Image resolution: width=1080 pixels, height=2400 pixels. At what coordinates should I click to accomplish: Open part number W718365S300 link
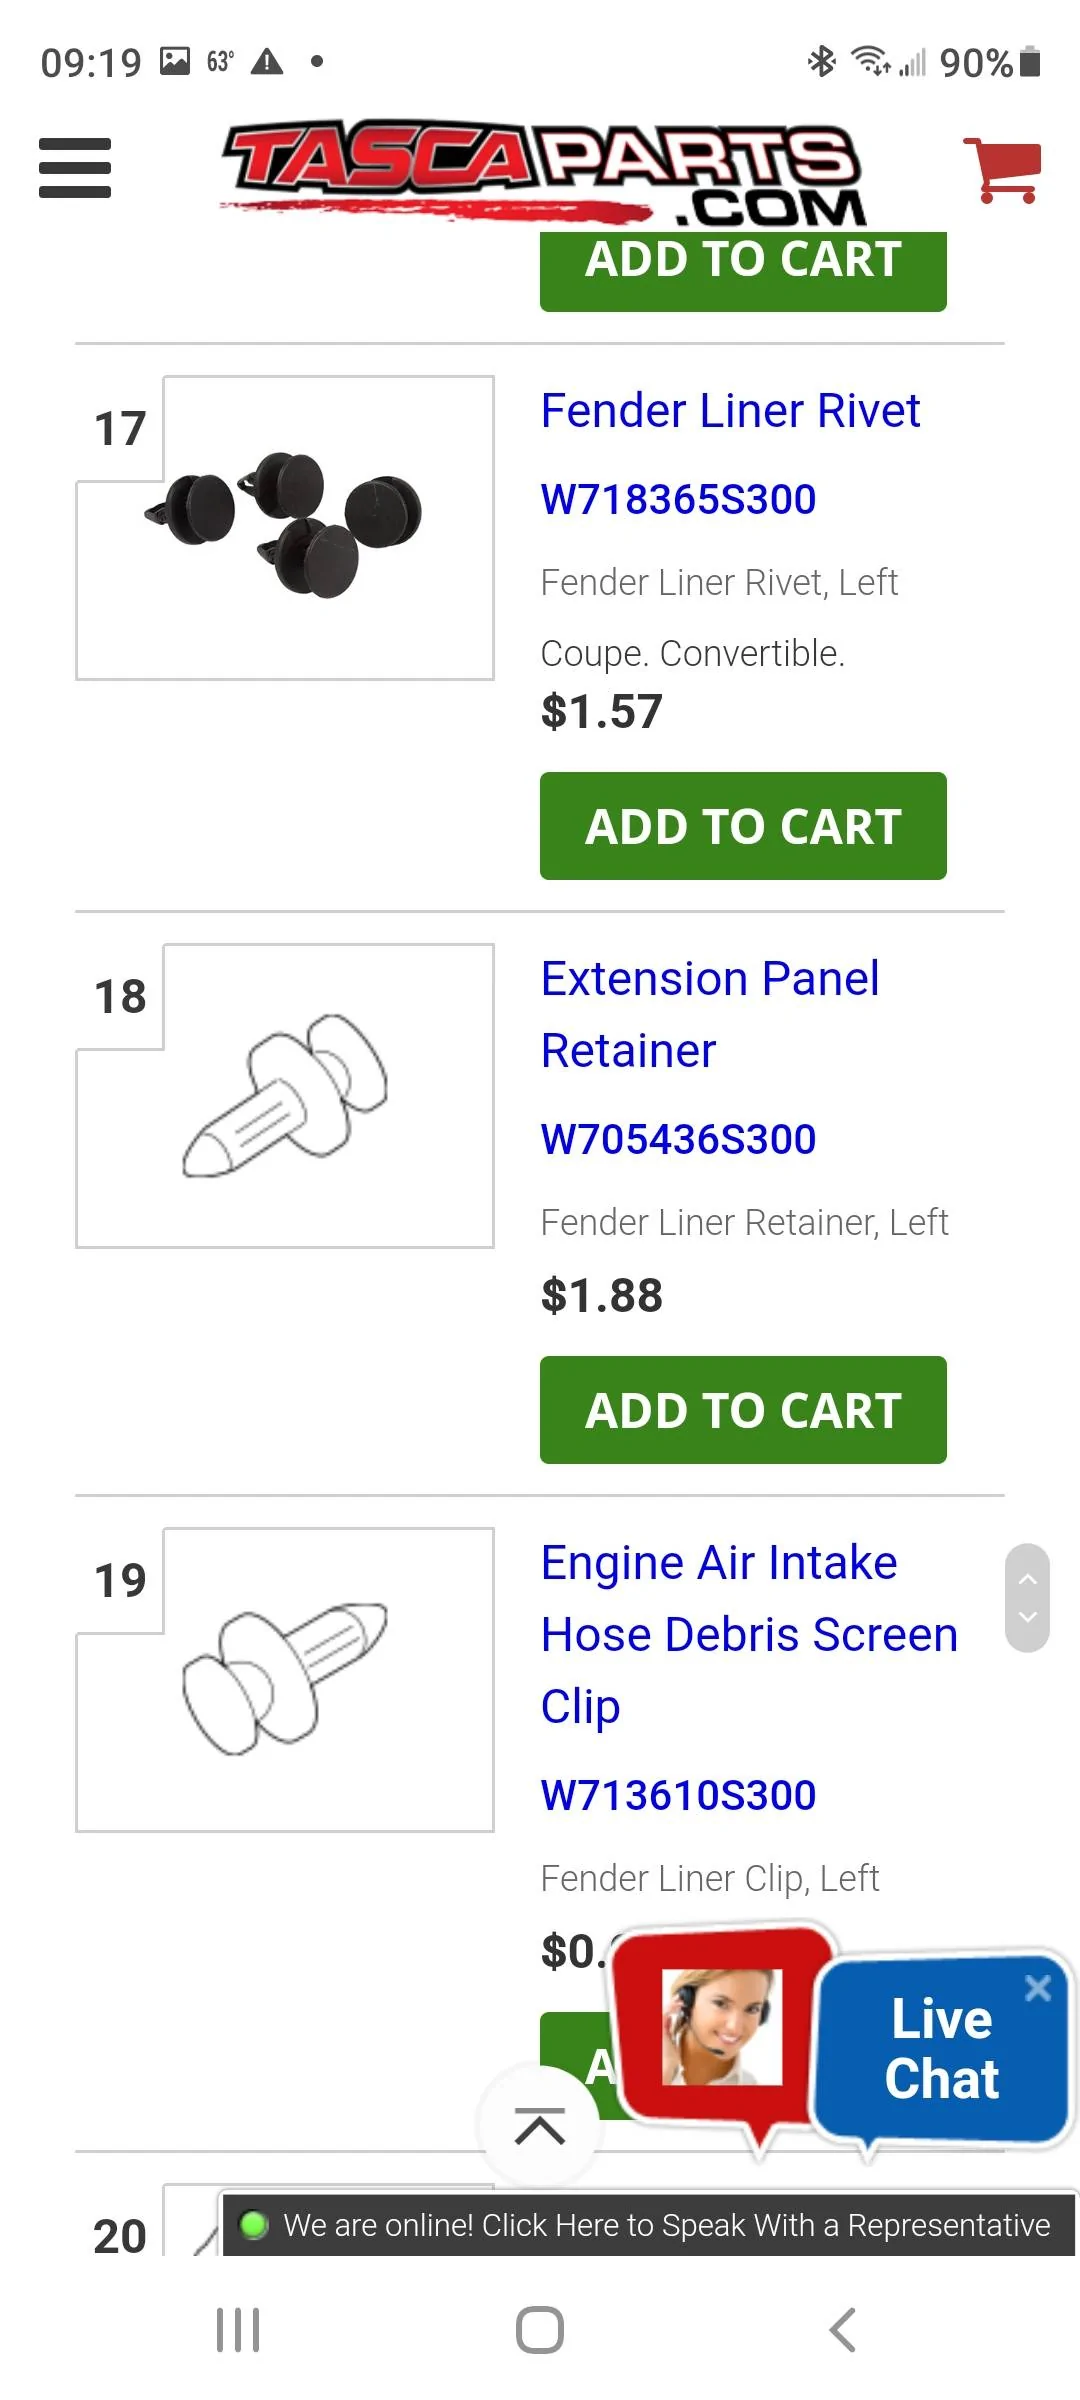click(x=678, y=499)
